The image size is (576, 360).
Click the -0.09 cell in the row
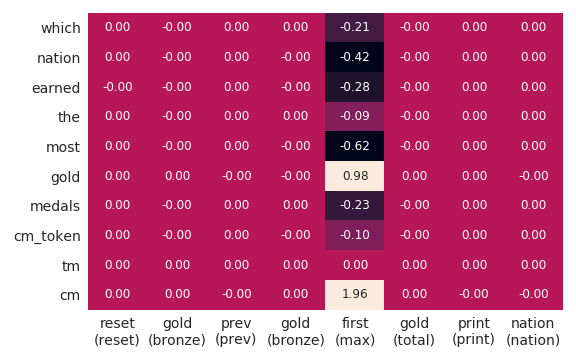(354, 116)
